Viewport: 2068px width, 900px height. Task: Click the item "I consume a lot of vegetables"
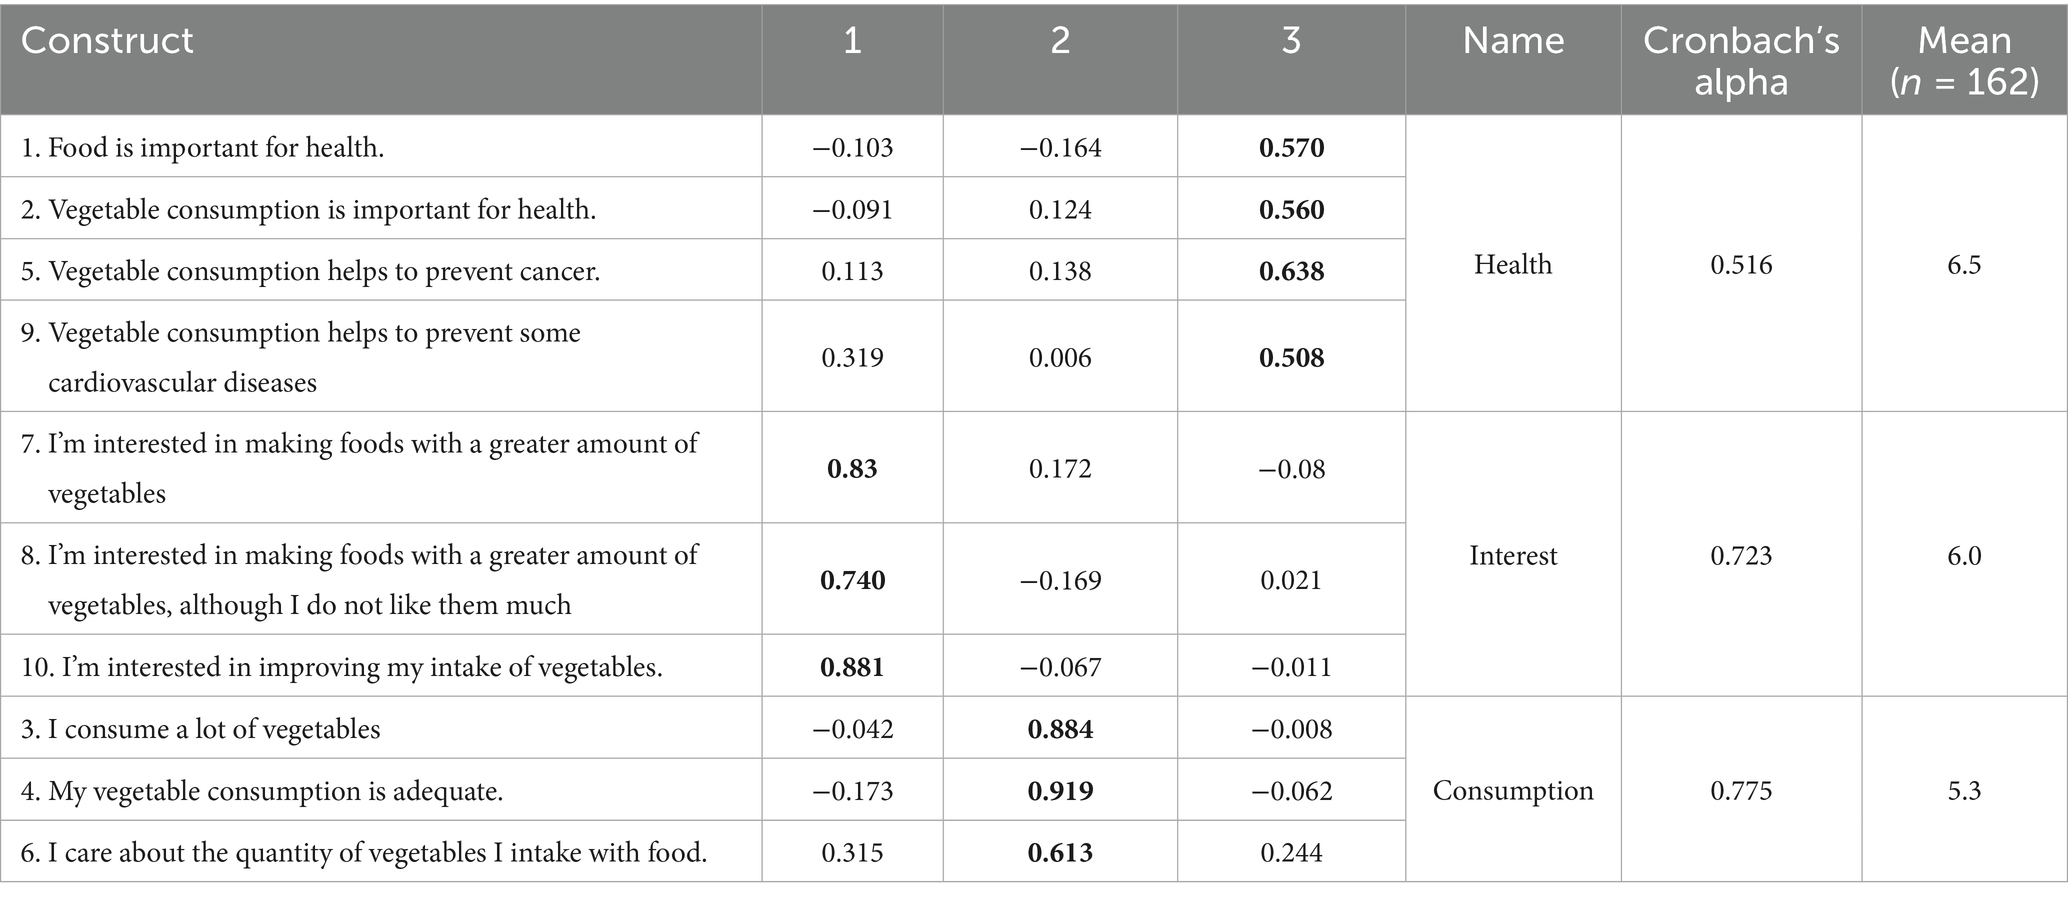pyautogui.click(x=201, y=729)
